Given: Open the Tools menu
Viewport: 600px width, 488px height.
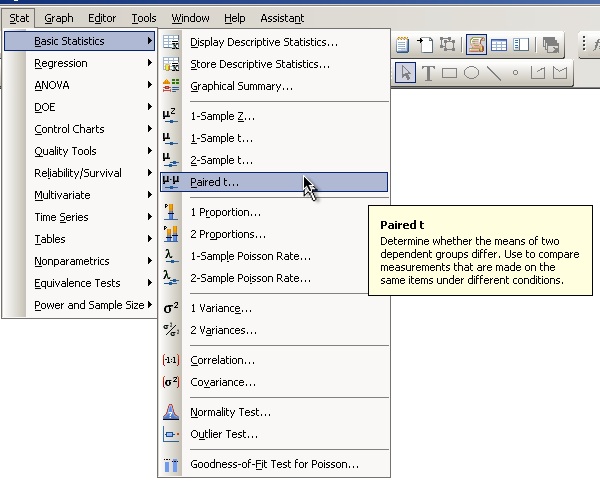Looking at the screenshot, I should click(x=144, y=18).
